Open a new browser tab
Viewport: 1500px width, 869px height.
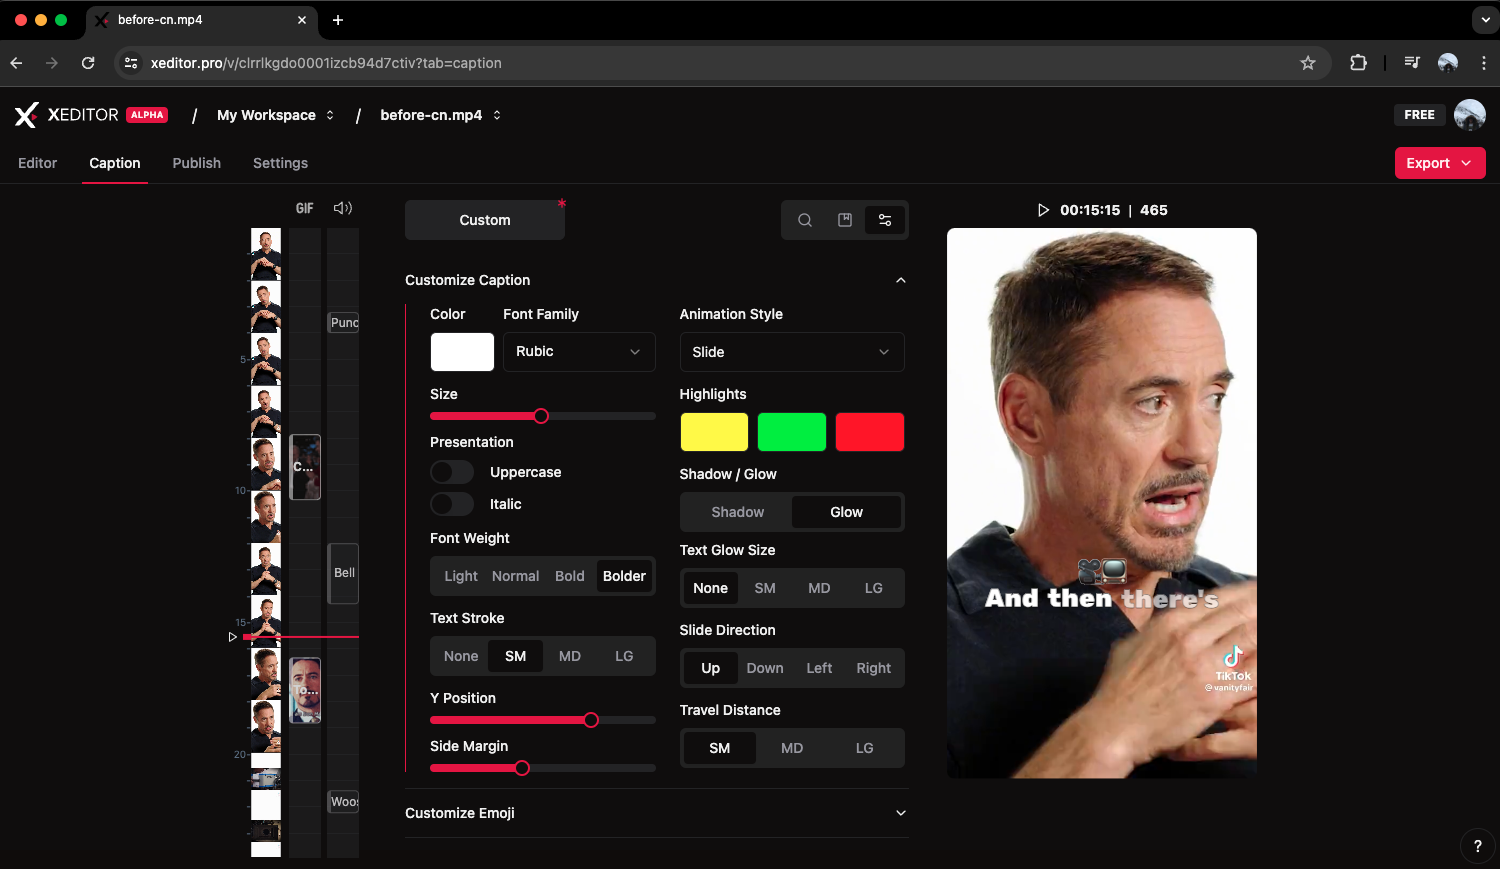coord(338,20)
